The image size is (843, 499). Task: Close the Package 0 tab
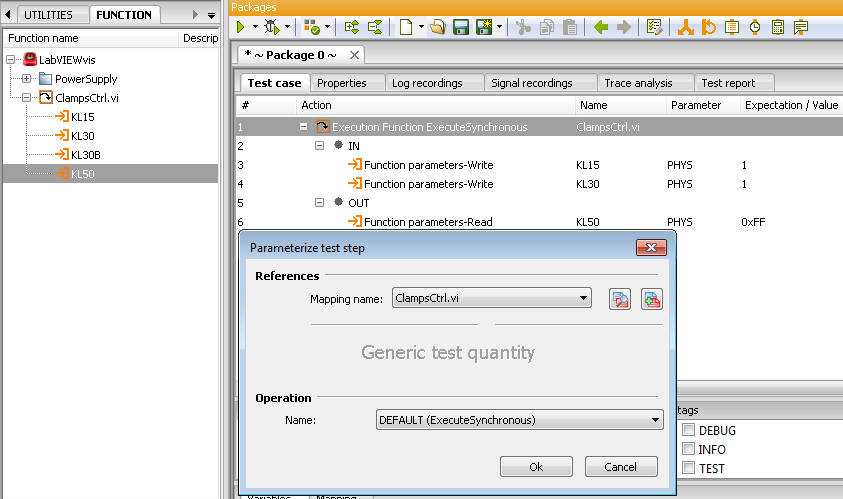pos(354,55)
